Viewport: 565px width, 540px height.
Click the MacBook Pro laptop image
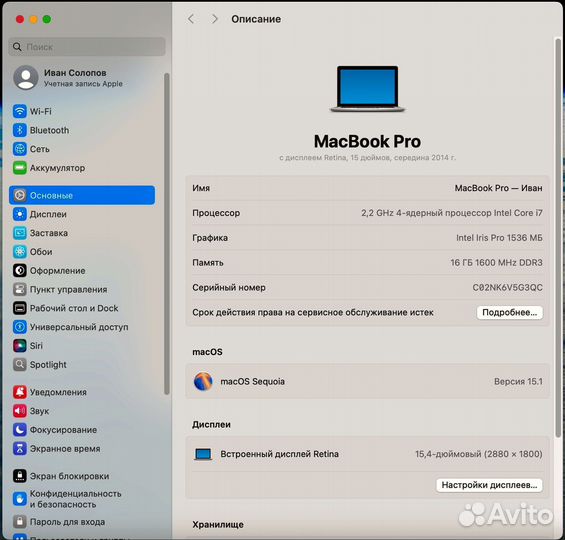(x=368, y=89)
